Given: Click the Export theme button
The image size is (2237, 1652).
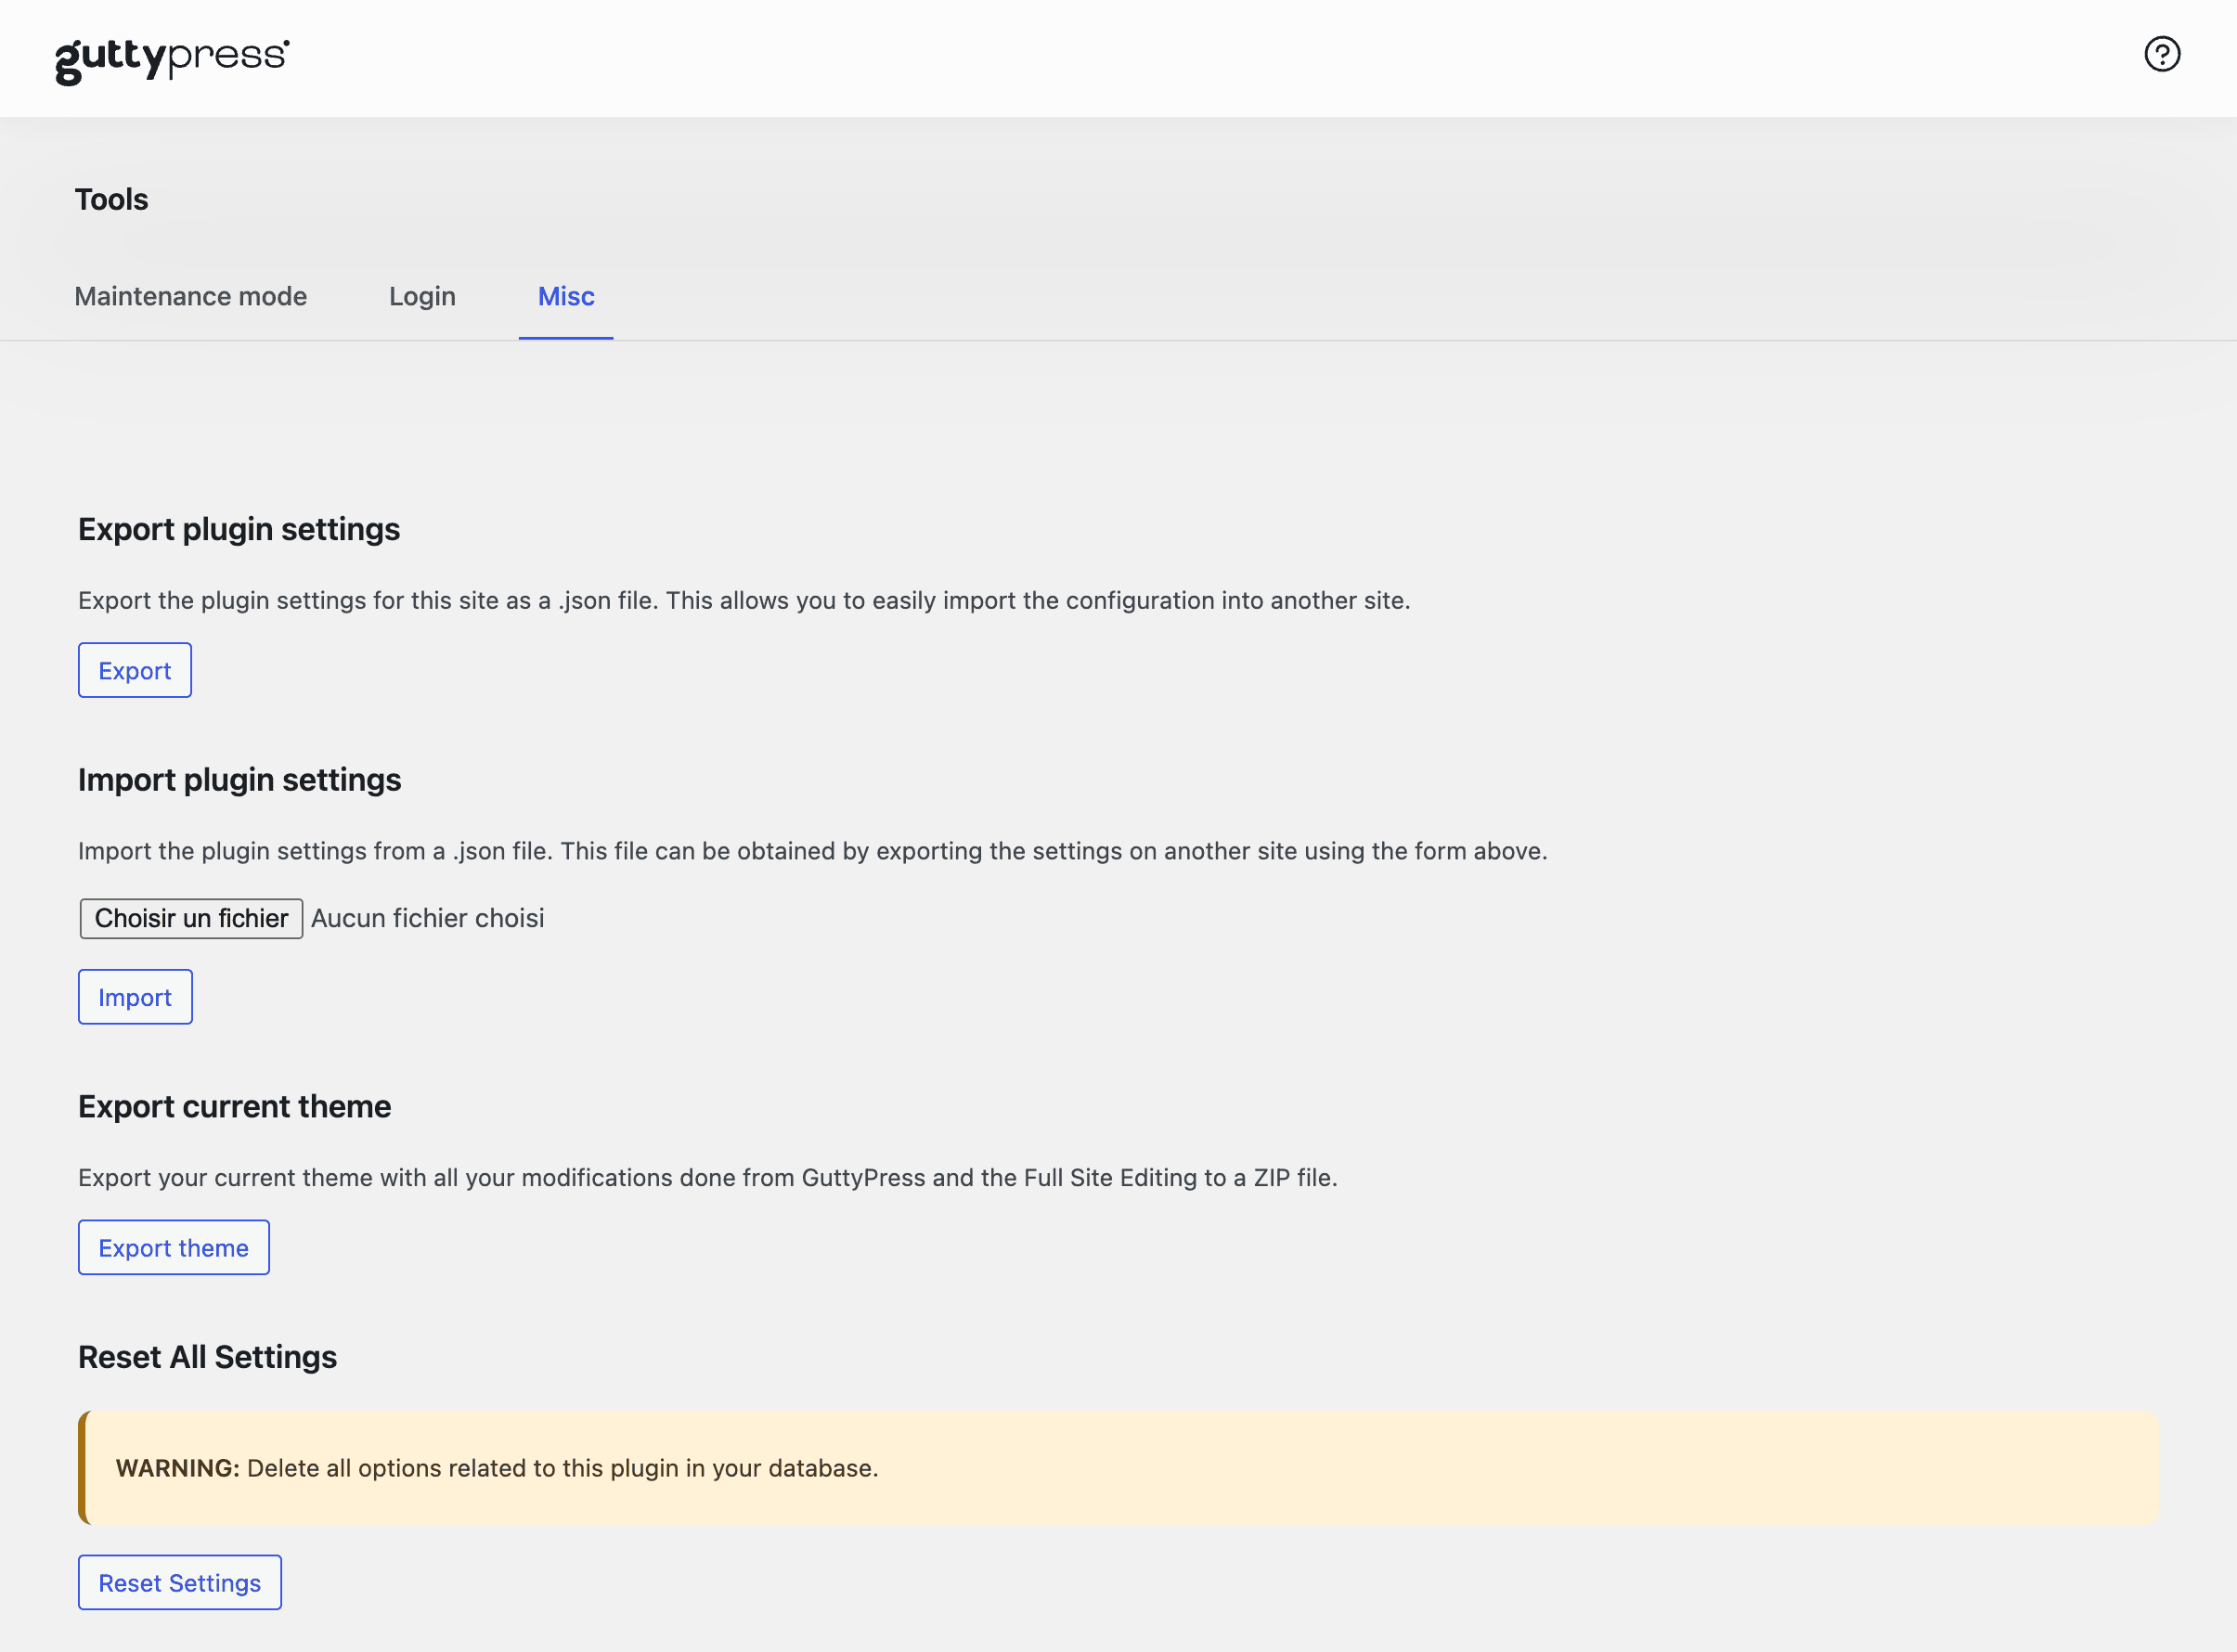Looking at the screenshot, I should pos(174,1247).
